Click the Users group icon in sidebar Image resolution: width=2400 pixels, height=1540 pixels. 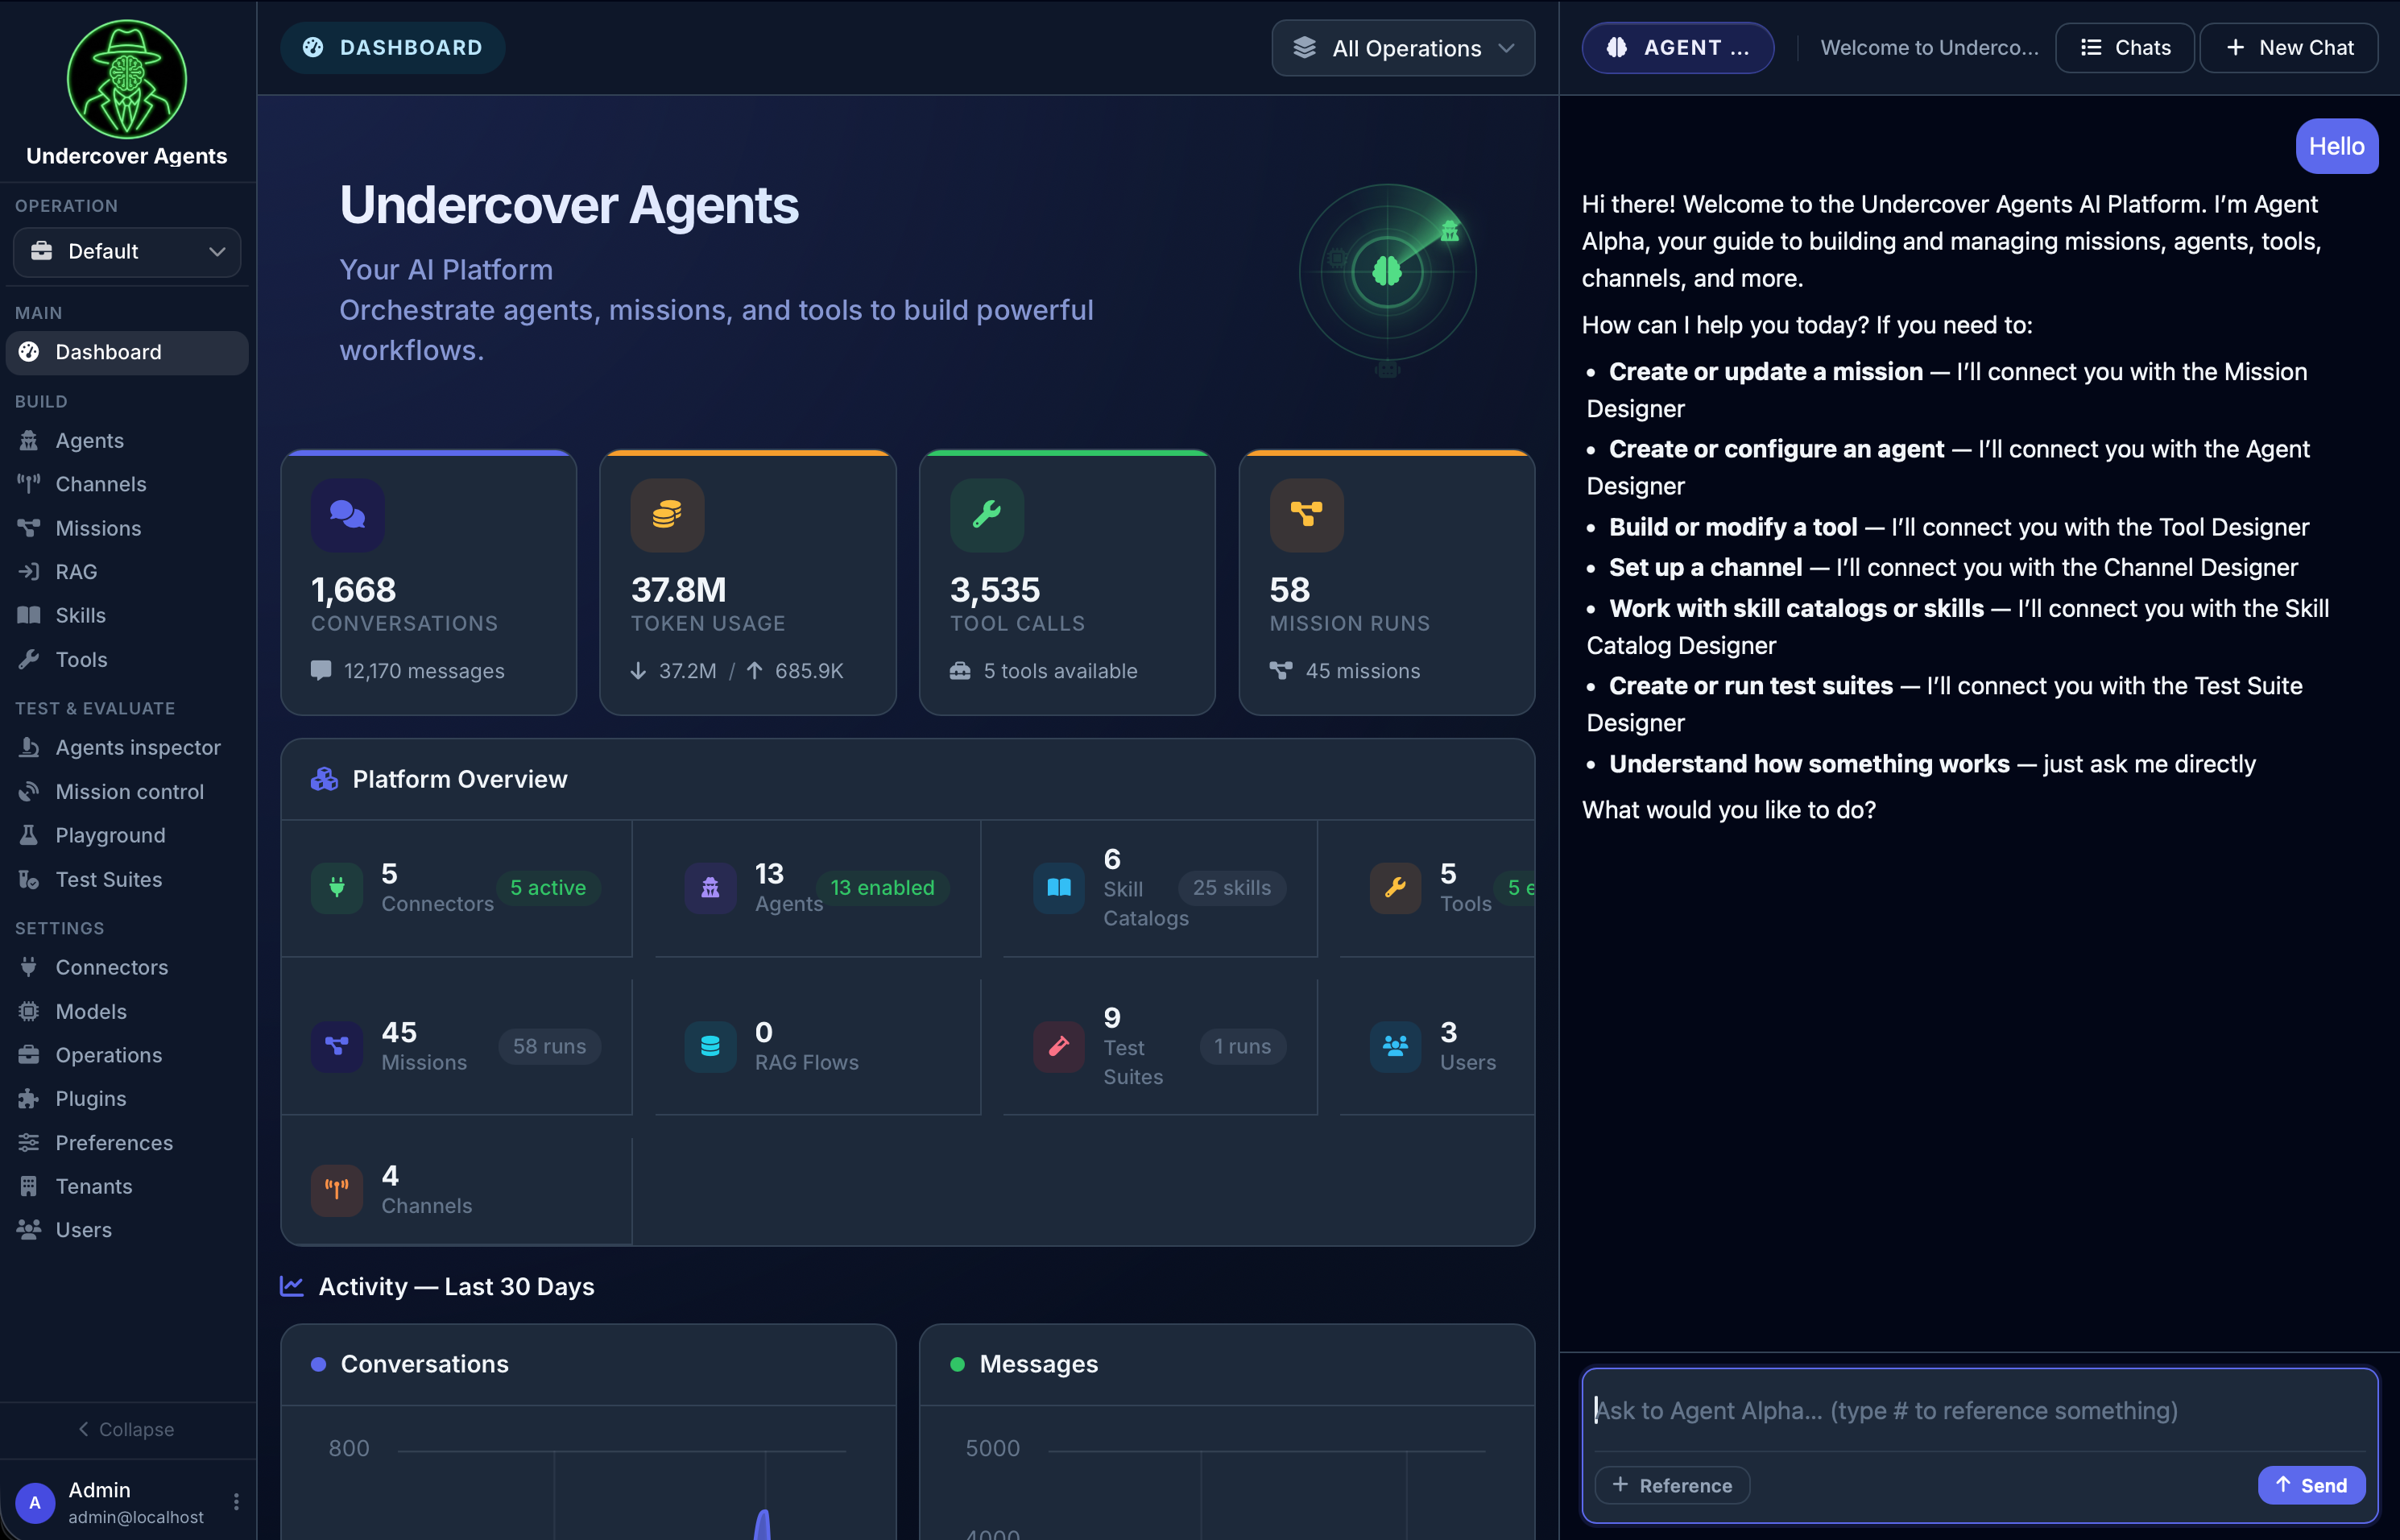click(x=29, y=1230)
